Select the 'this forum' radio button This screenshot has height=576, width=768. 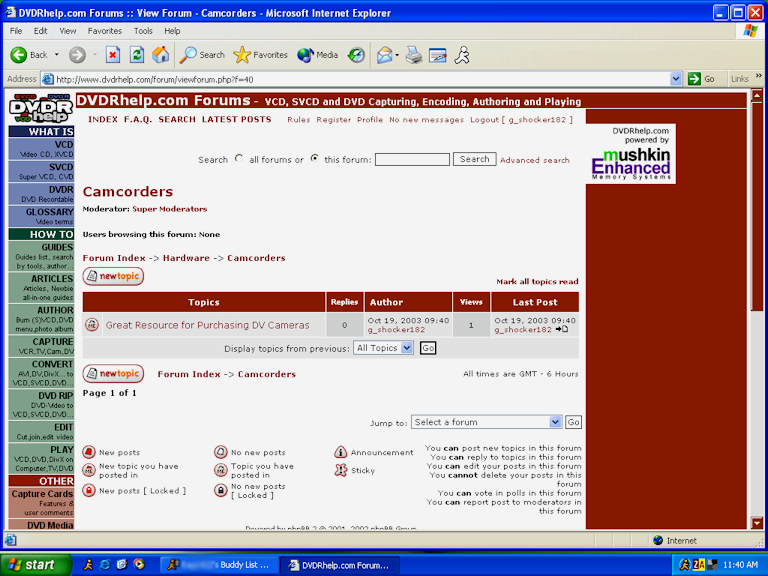click(x=314, y=158)
